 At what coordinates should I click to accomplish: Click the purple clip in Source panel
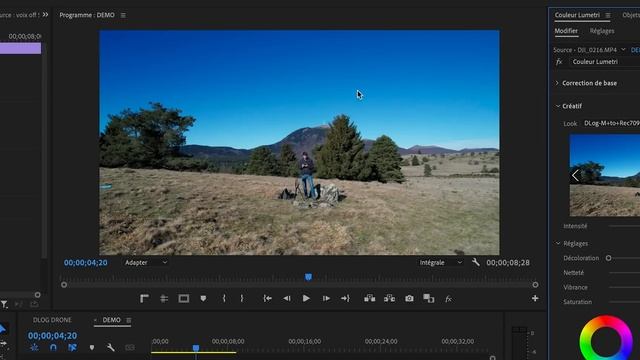(20, 48)
